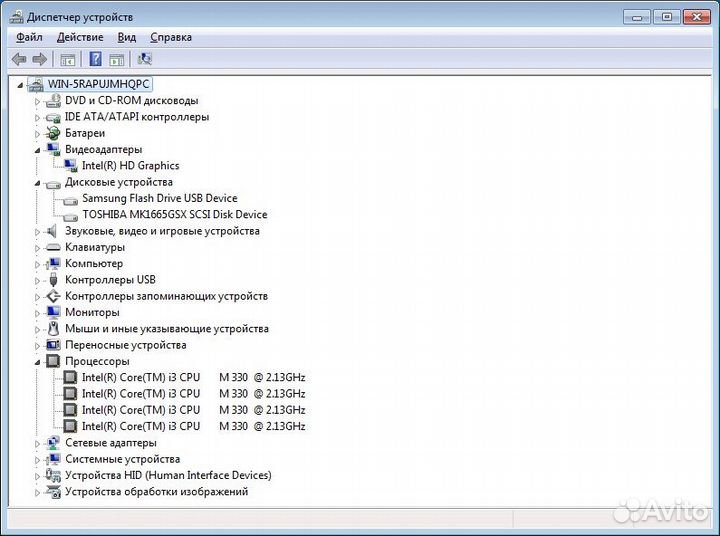Click the Контроллеры USB plug icon
Viewport: 720px width, 536px height.
(x=53, y=279)
